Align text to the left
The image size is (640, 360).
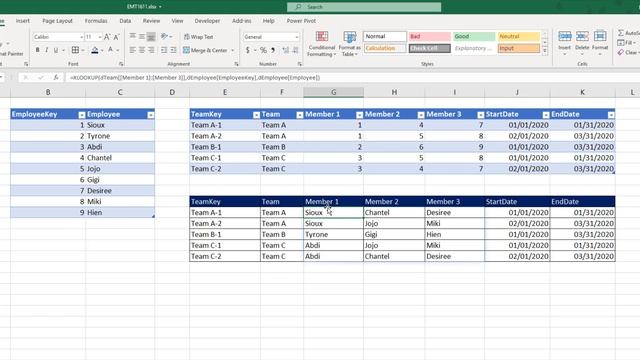[133, 50]
